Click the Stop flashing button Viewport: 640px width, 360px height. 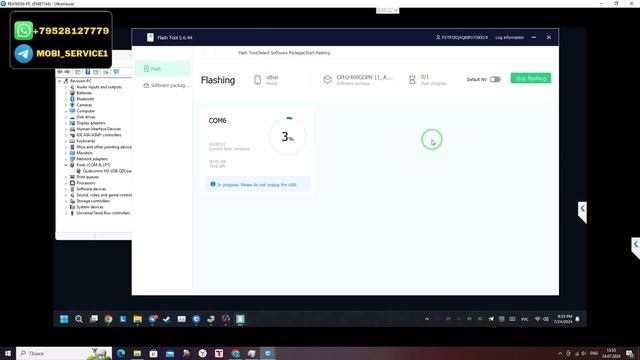531,78
